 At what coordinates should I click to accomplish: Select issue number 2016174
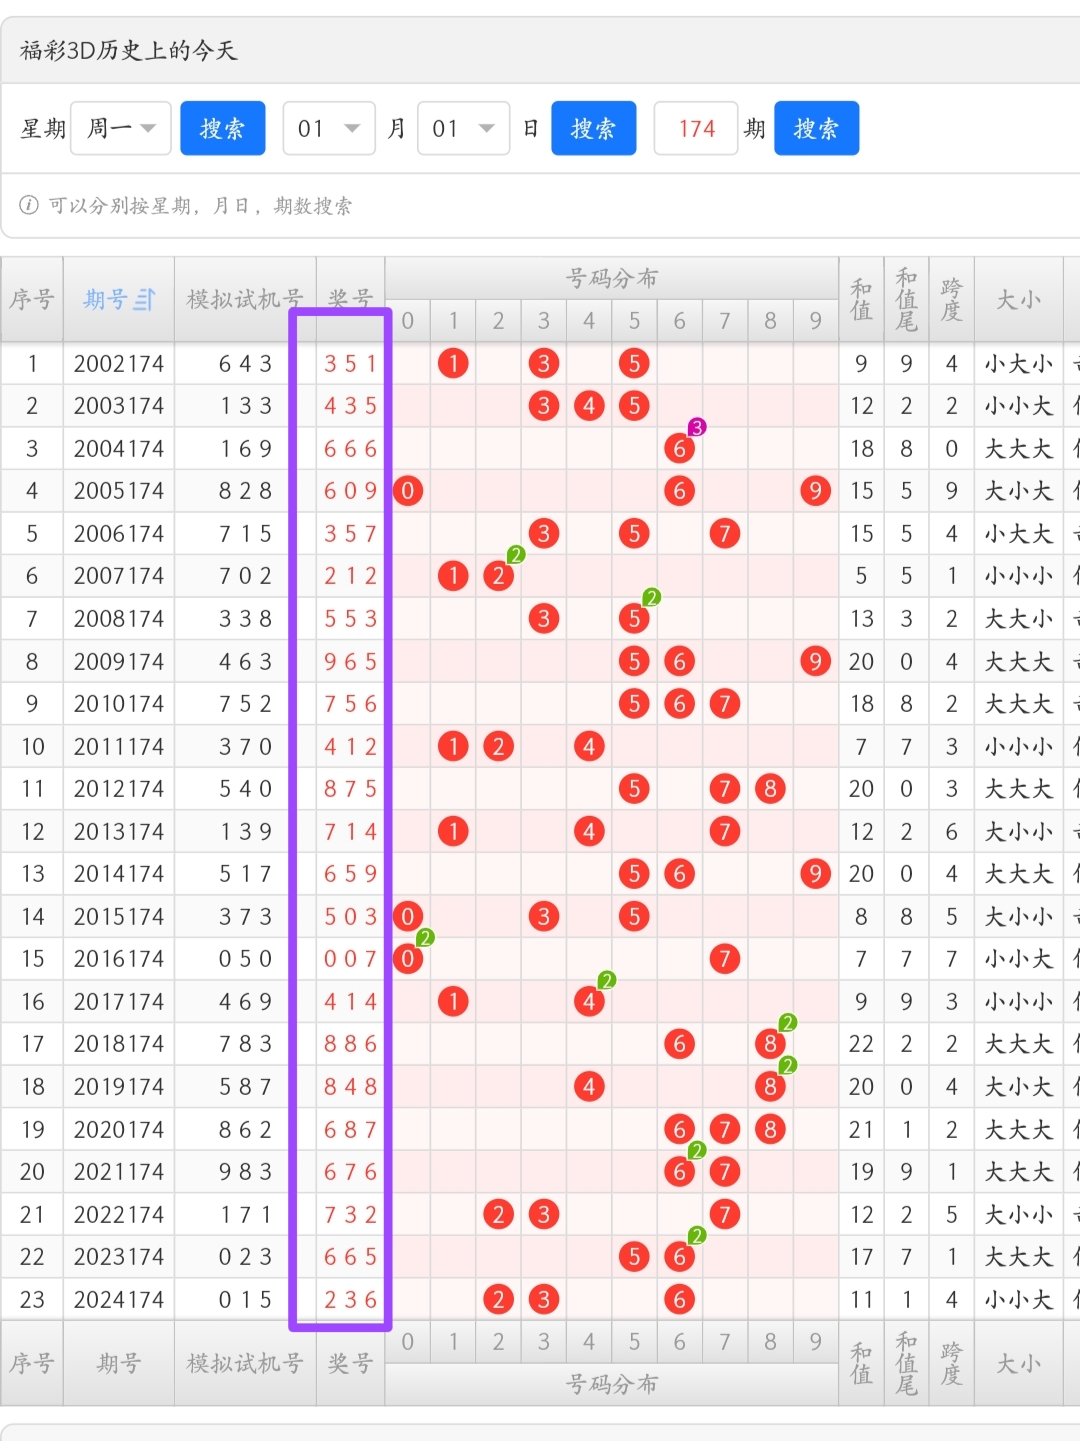point(119,959)
